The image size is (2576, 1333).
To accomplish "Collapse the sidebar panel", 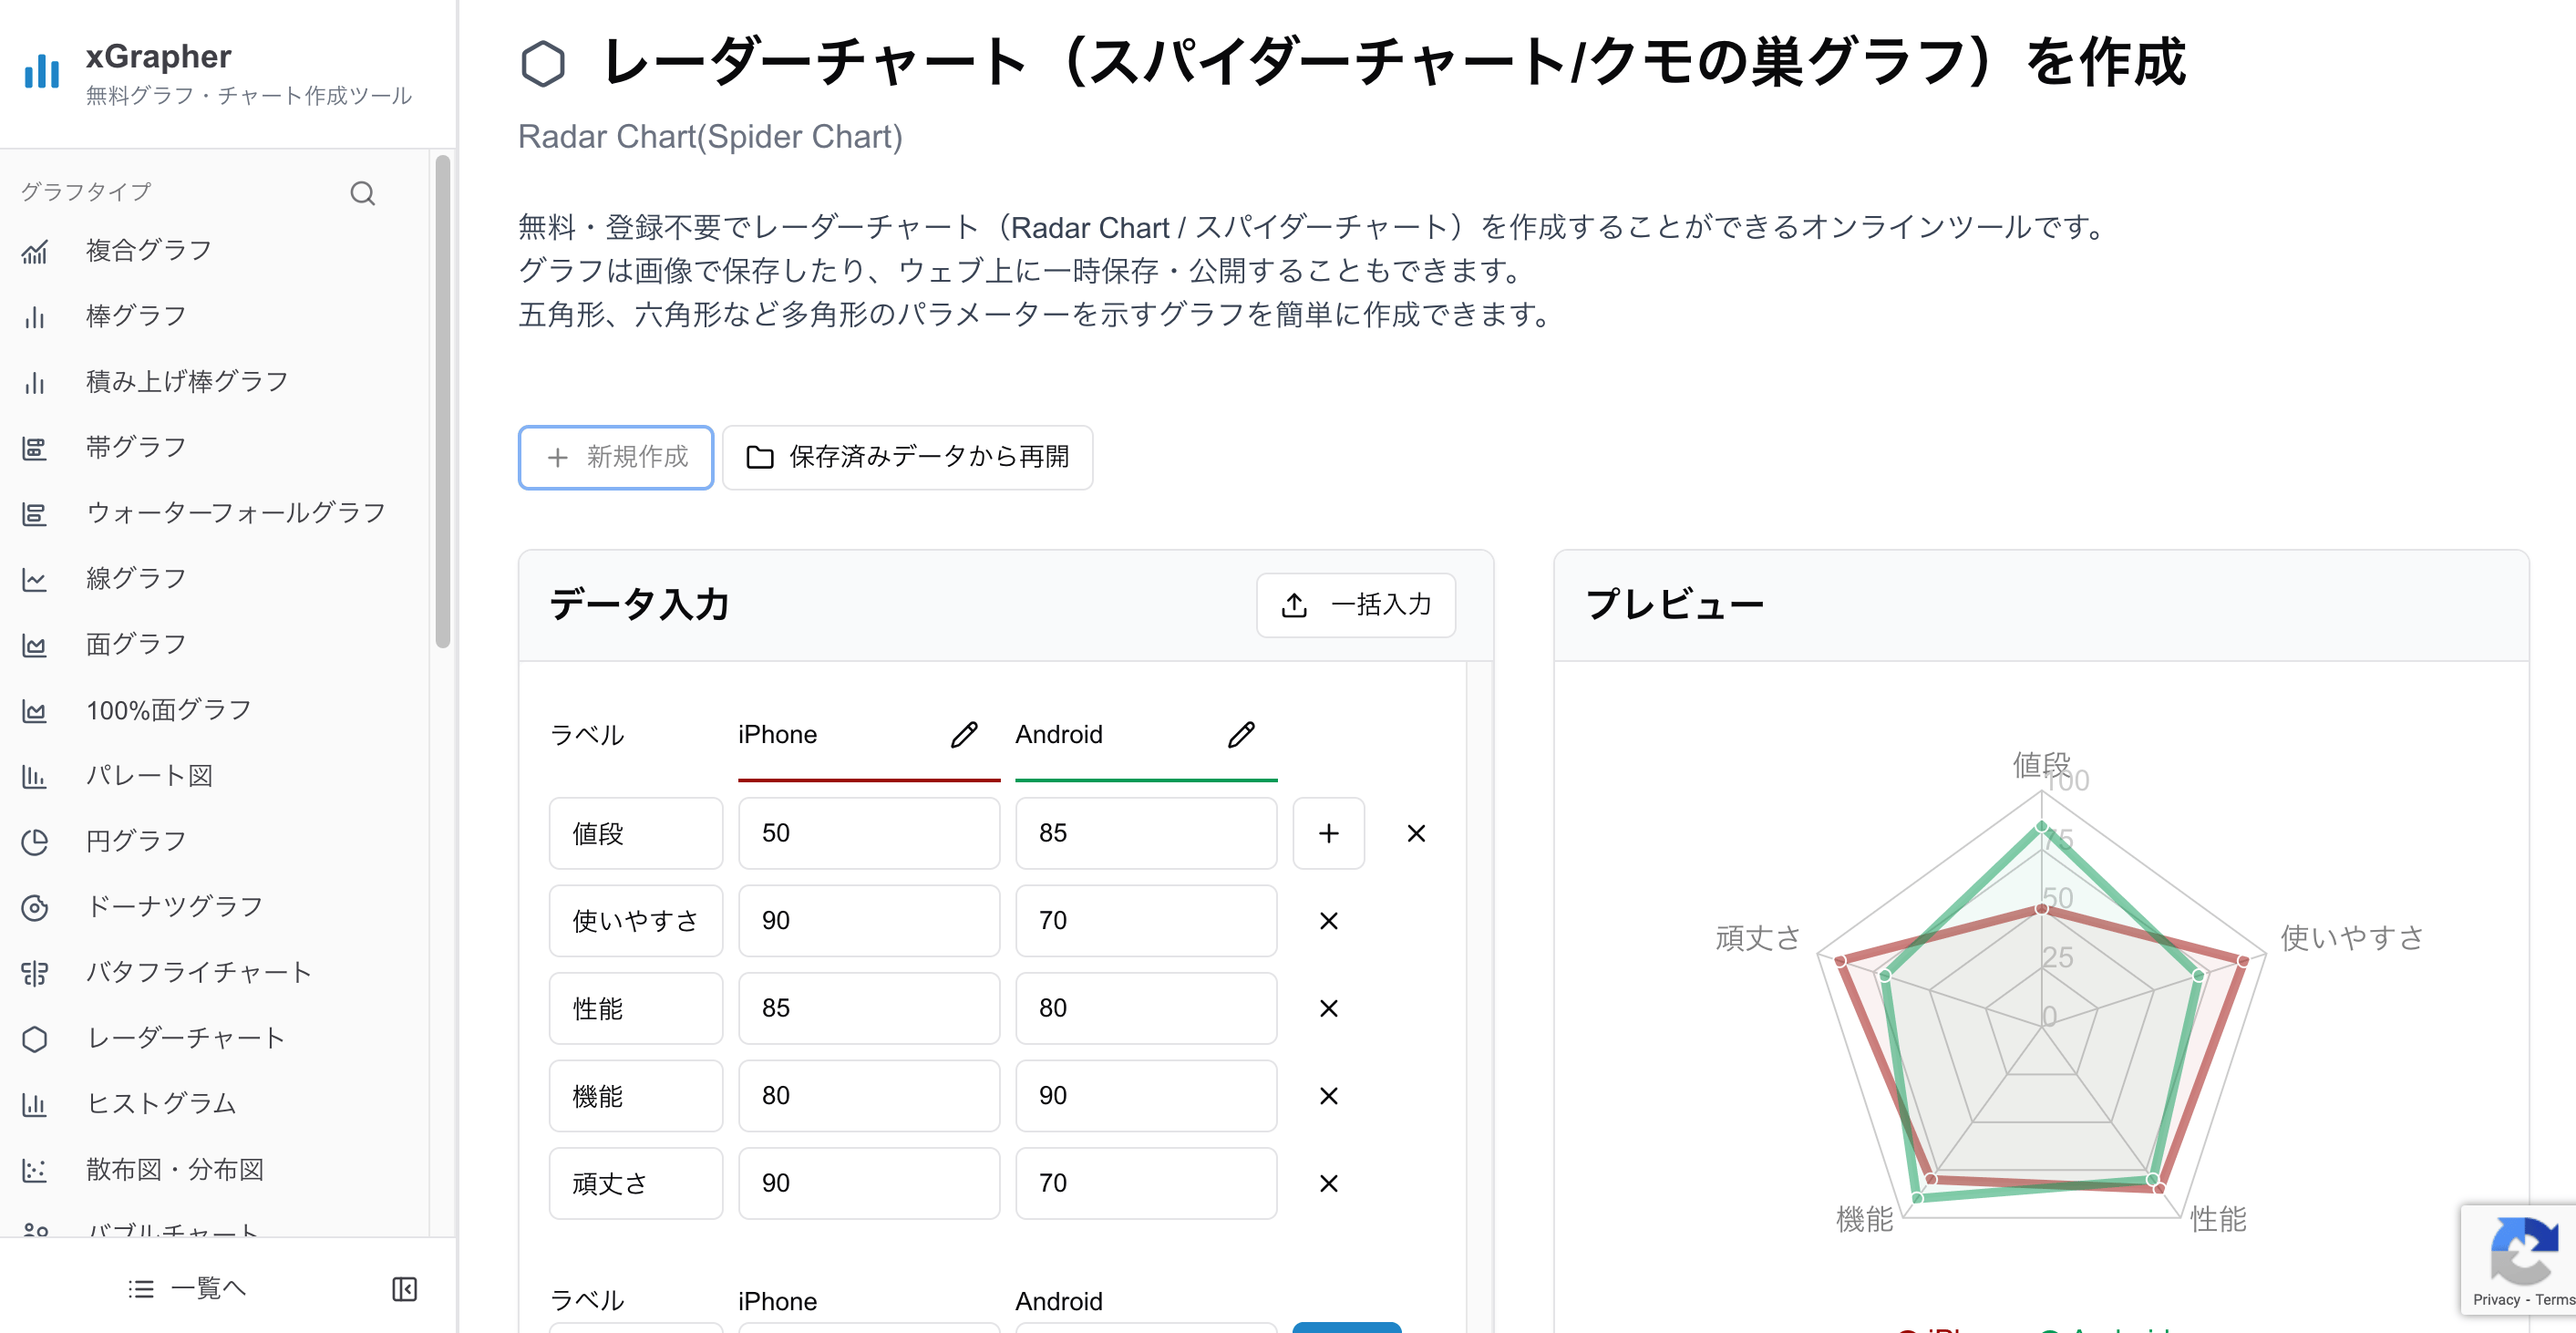I will click(x=404, y=1288).
